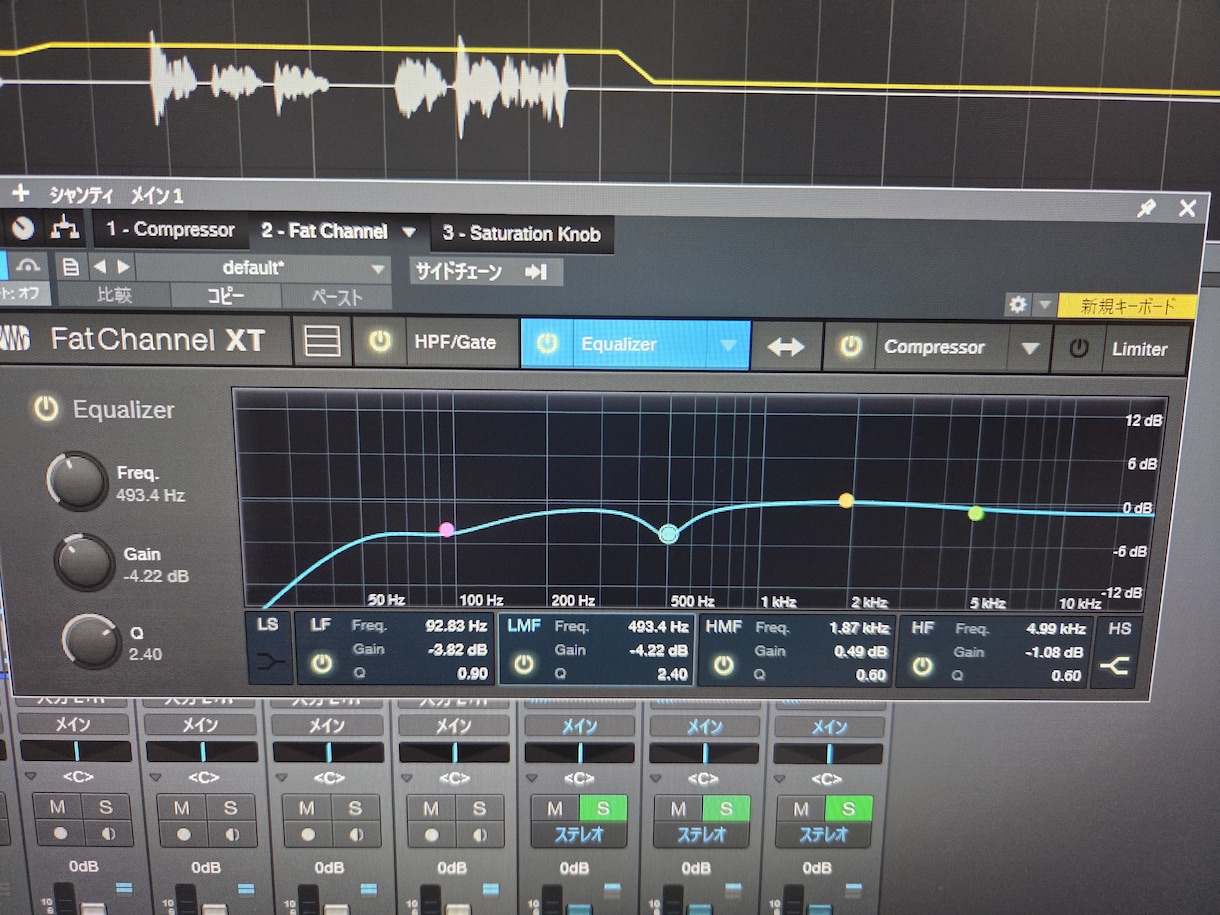Viewport: 1220px width, 915px height.
Task: Click the ペースト paste button
Action: 336,297
